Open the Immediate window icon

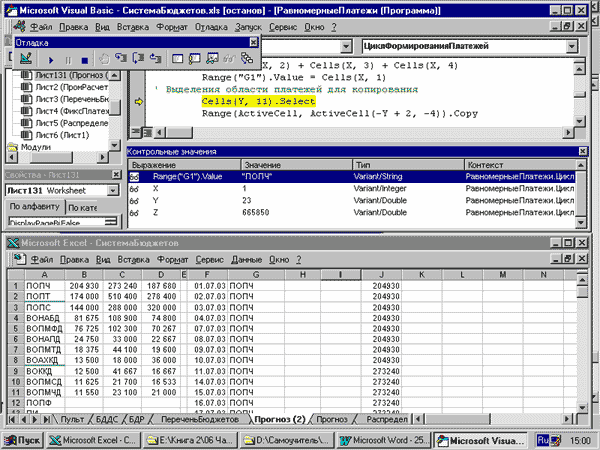194,59
